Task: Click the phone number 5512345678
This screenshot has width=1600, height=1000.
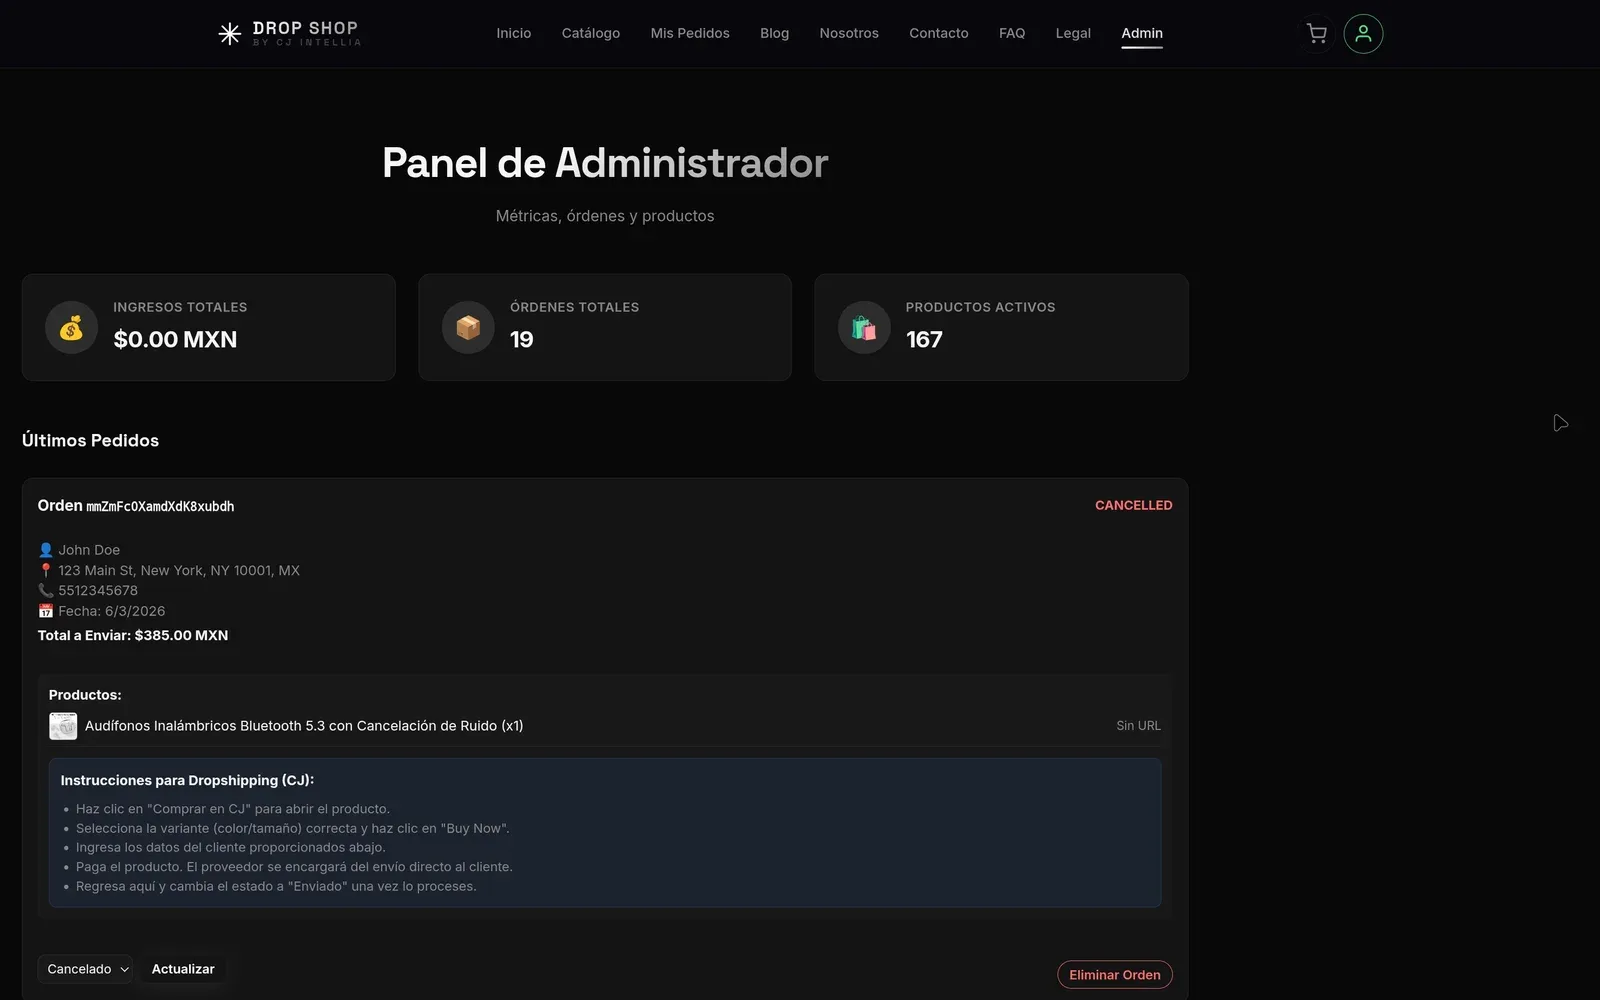Action: (x=98, y=591)
